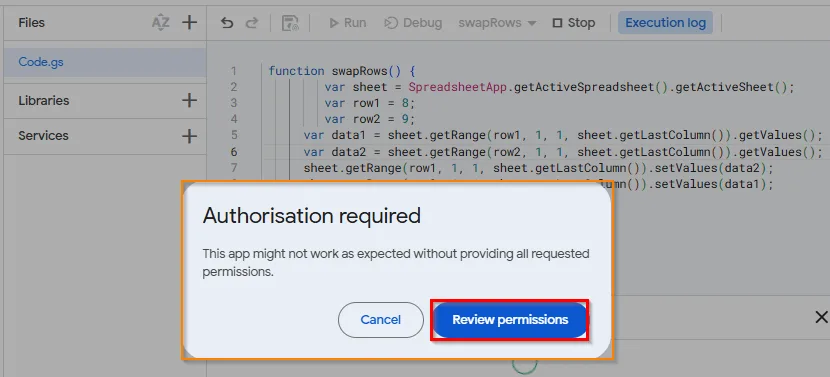The height and width of the screenshot is (377, 830).
Task: Click the setValues(data2) code line
Action: tap(538, 168)
